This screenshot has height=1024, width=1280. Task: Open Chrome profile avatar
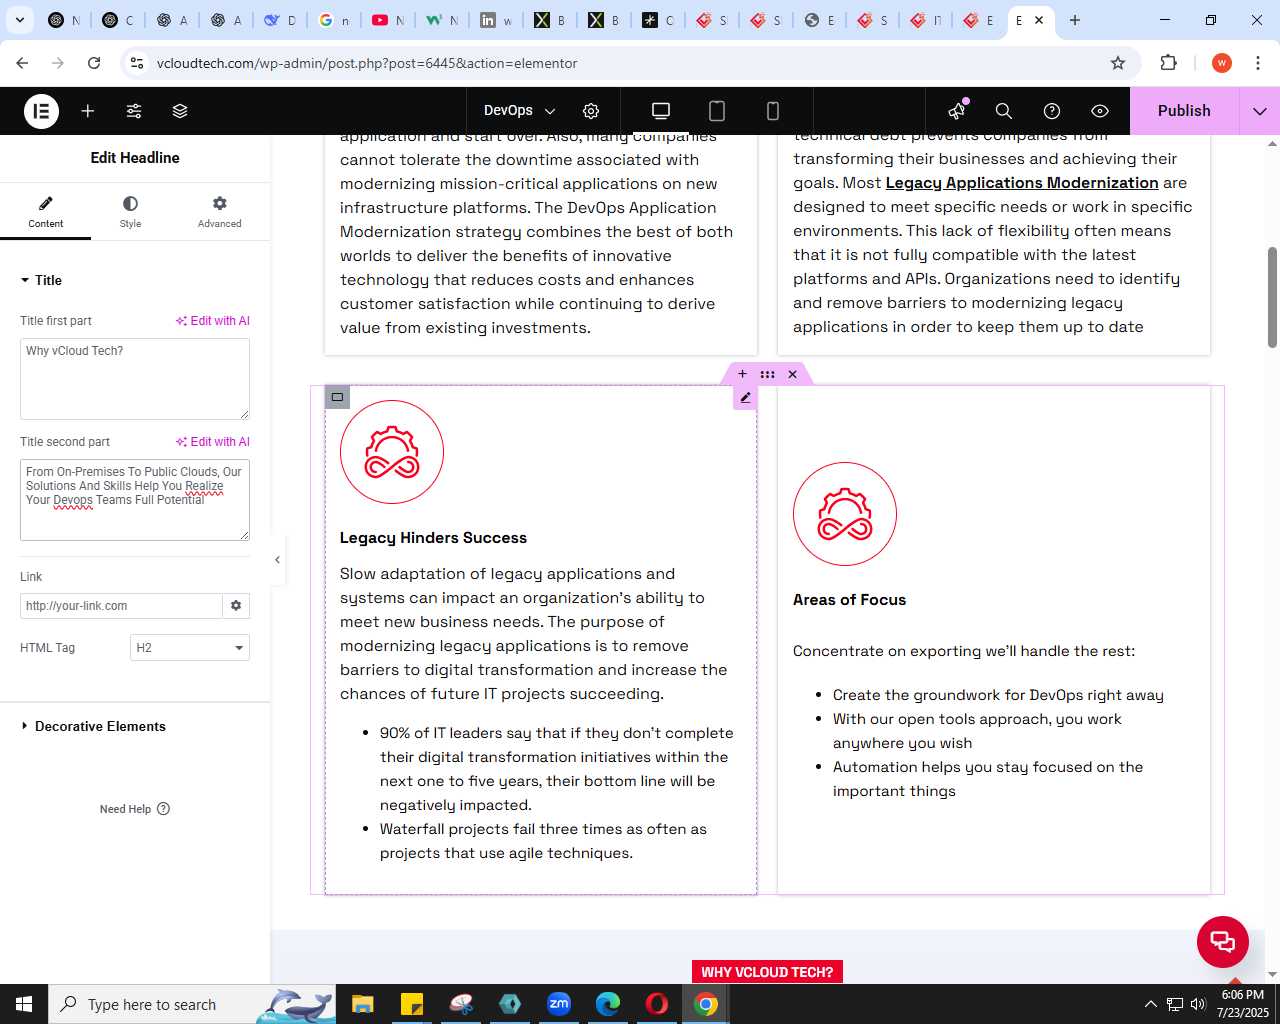(x=1222, y=63)
